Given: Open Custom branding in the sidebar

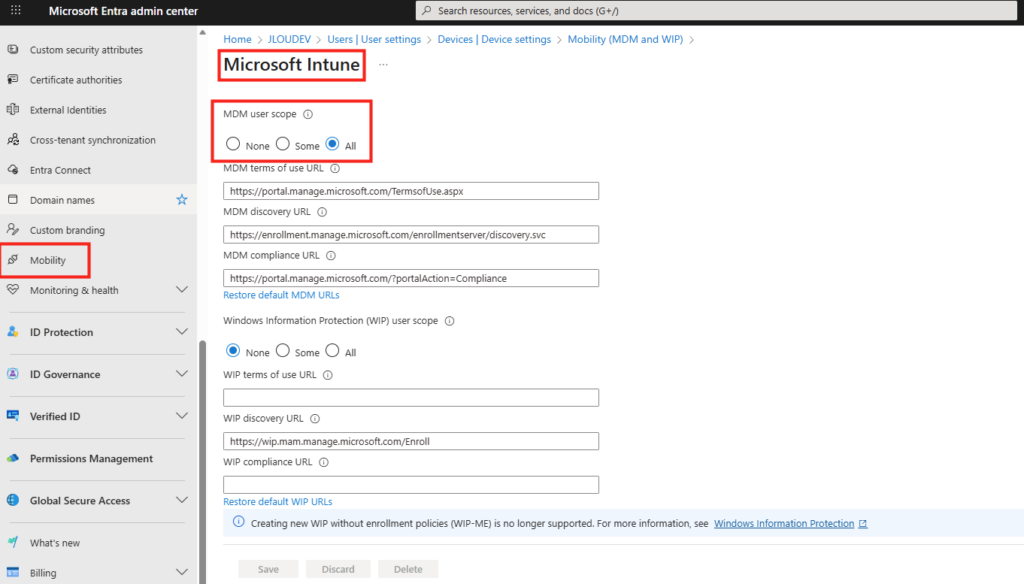Looking at the screenshot, I should coord(67,230).
